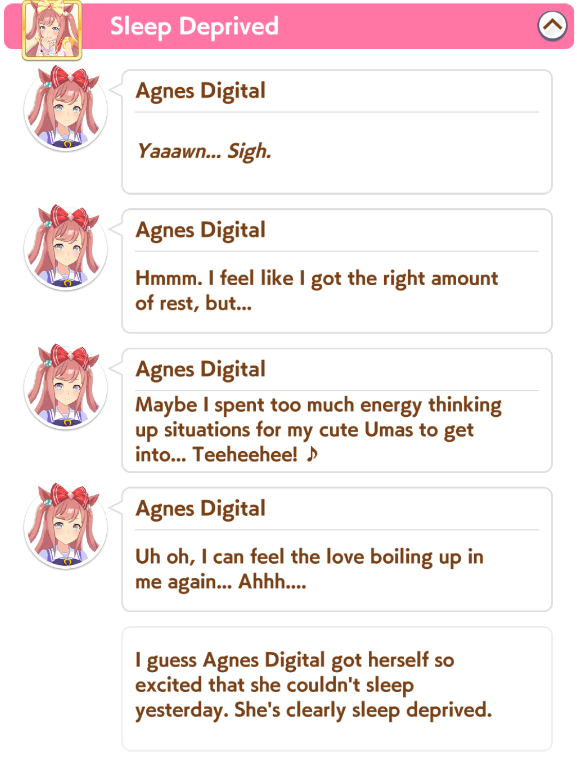Click the Sleep Deprived pink header bar
577x779 pixels.
[289, 26]
